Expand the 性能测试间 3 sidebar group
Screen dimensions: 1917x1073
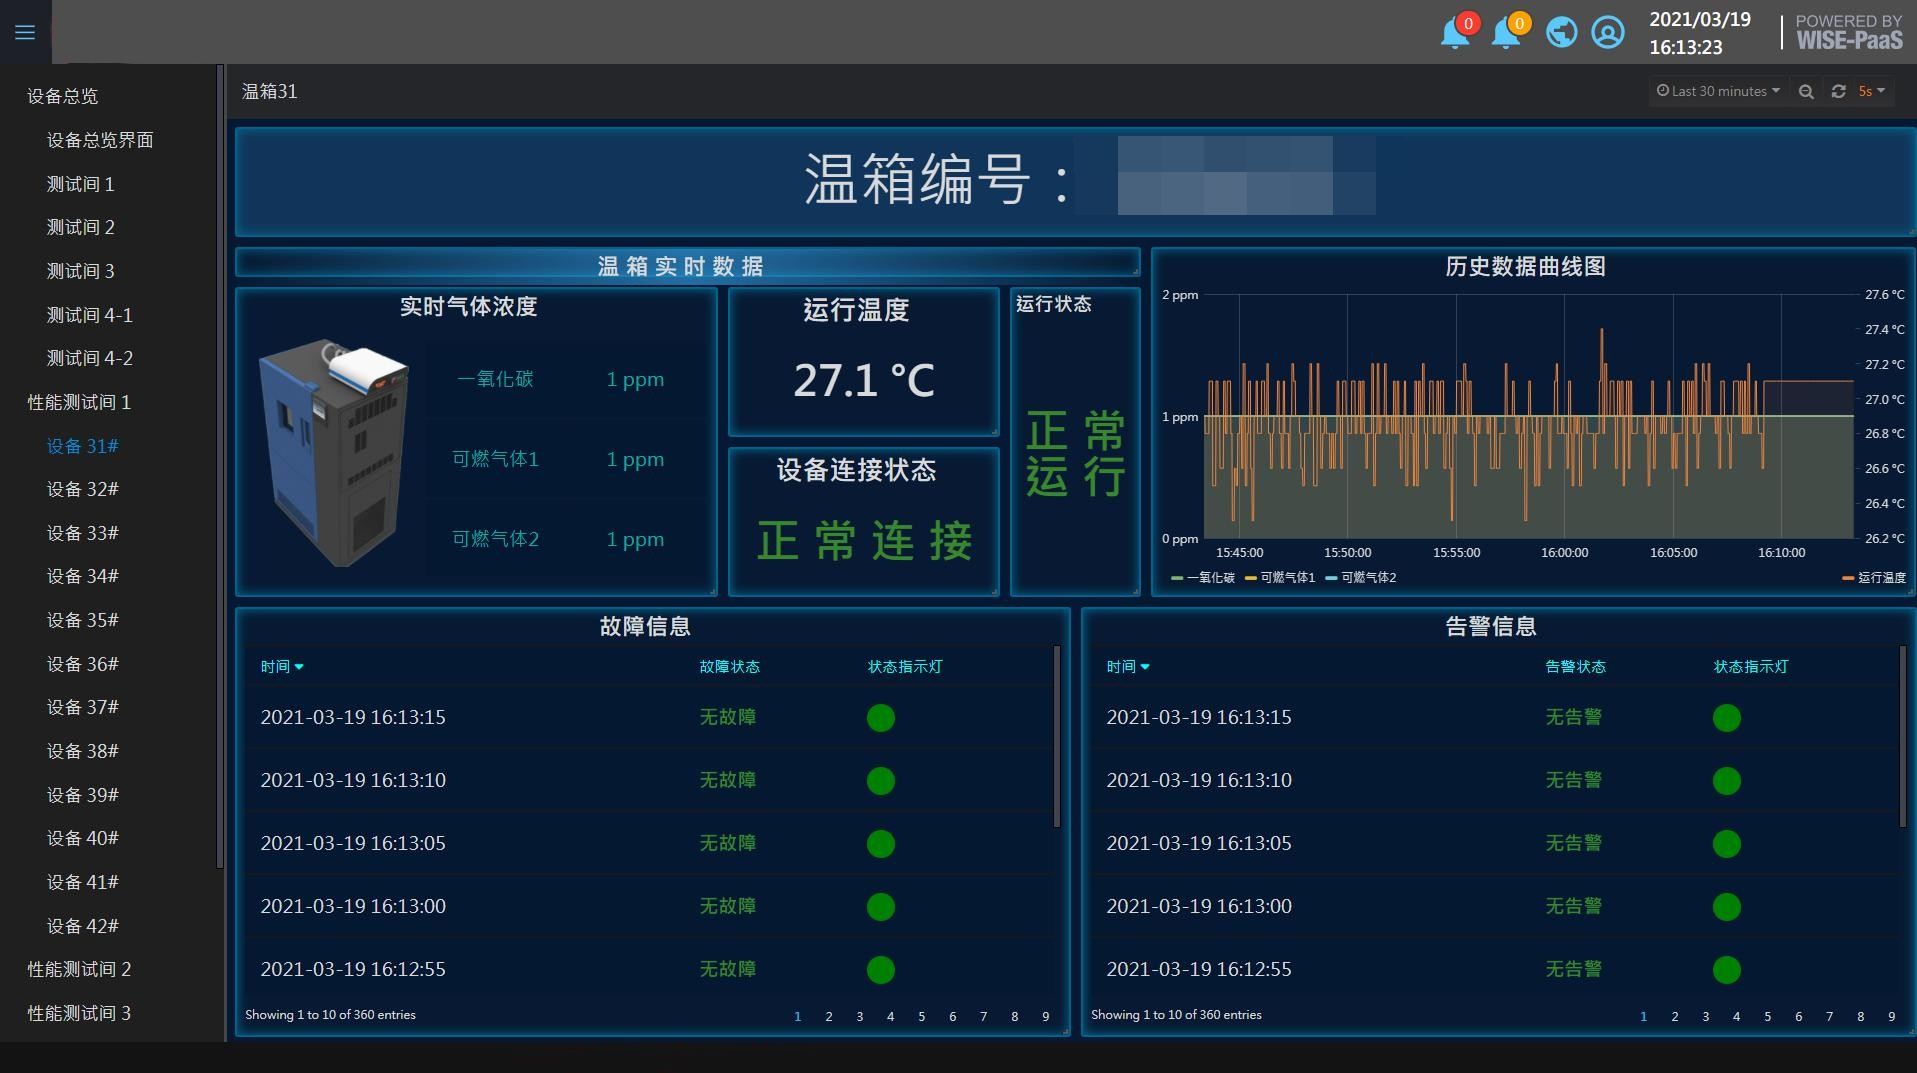coord(79,1013)
